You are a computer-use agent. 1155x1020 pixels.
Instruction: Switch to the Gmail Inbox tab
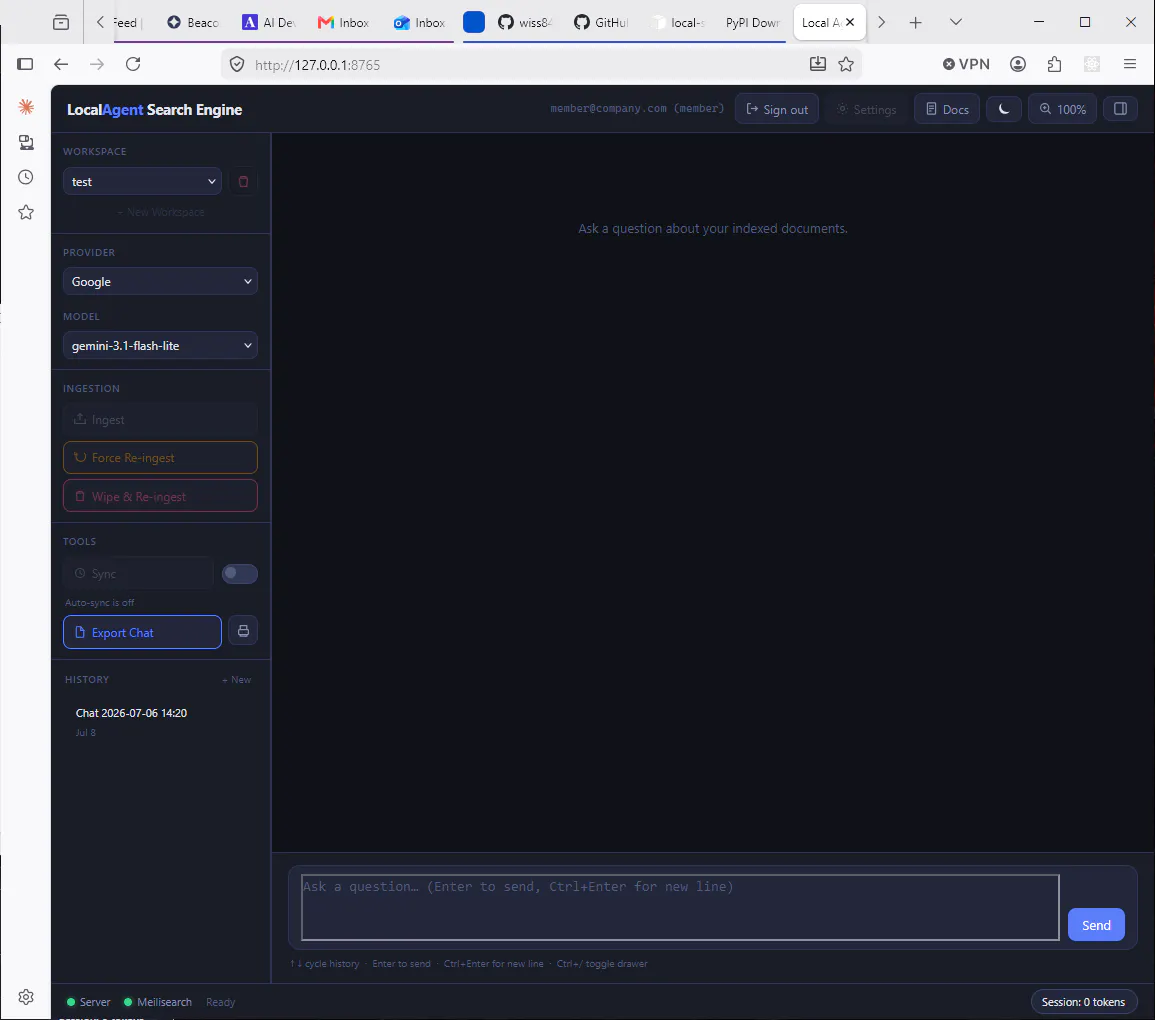click(344, 22)
